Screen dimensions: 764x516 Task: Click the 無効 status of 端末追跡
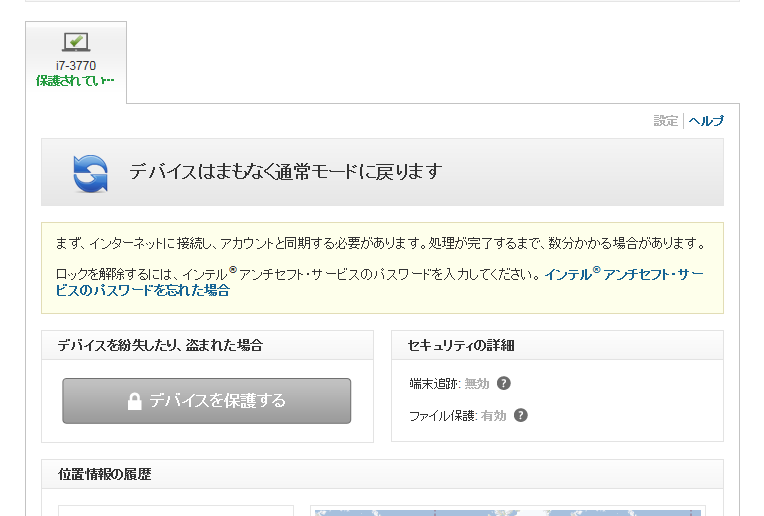[x=477, y=384]
